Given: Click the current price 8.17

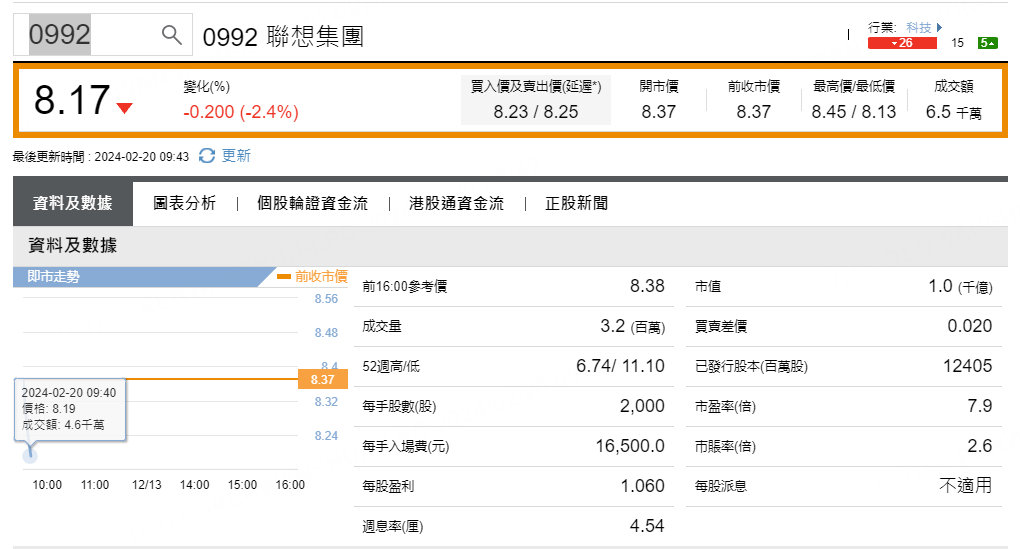Looking at the screenshot, I should [72, 100].
